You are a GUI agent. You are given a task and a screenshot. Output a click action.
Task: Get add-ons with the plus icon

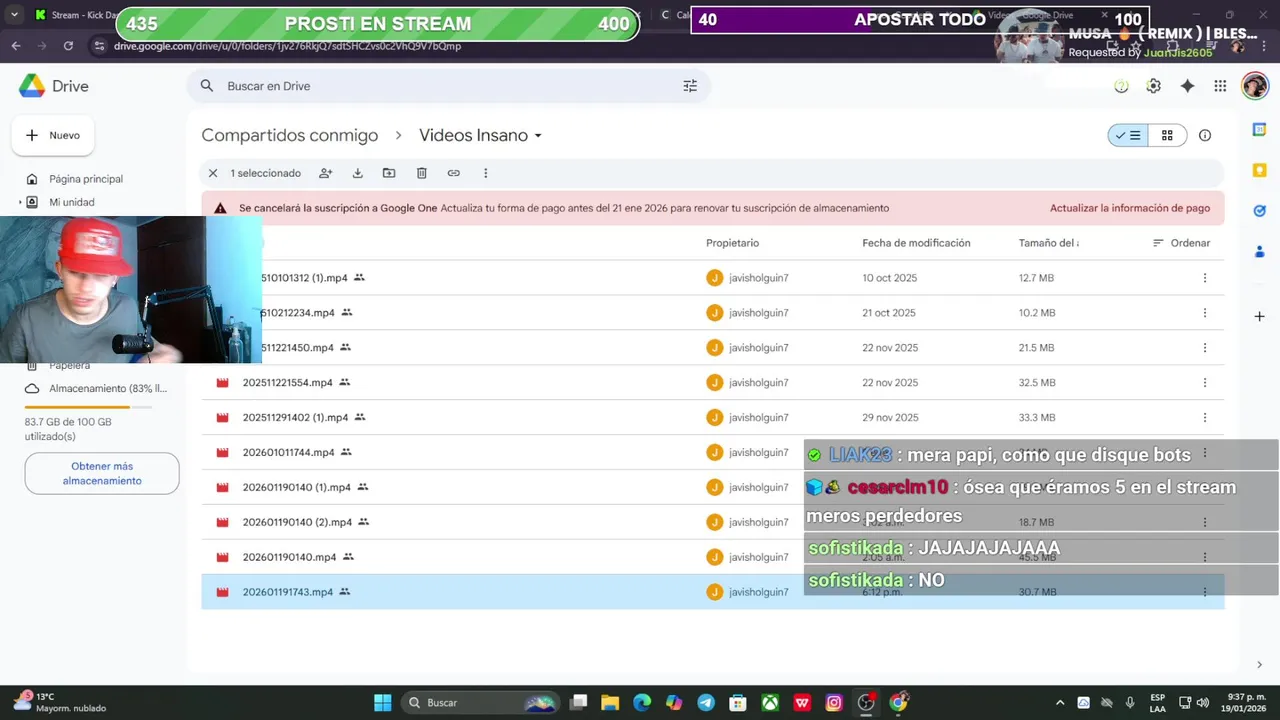(1260, 316)
